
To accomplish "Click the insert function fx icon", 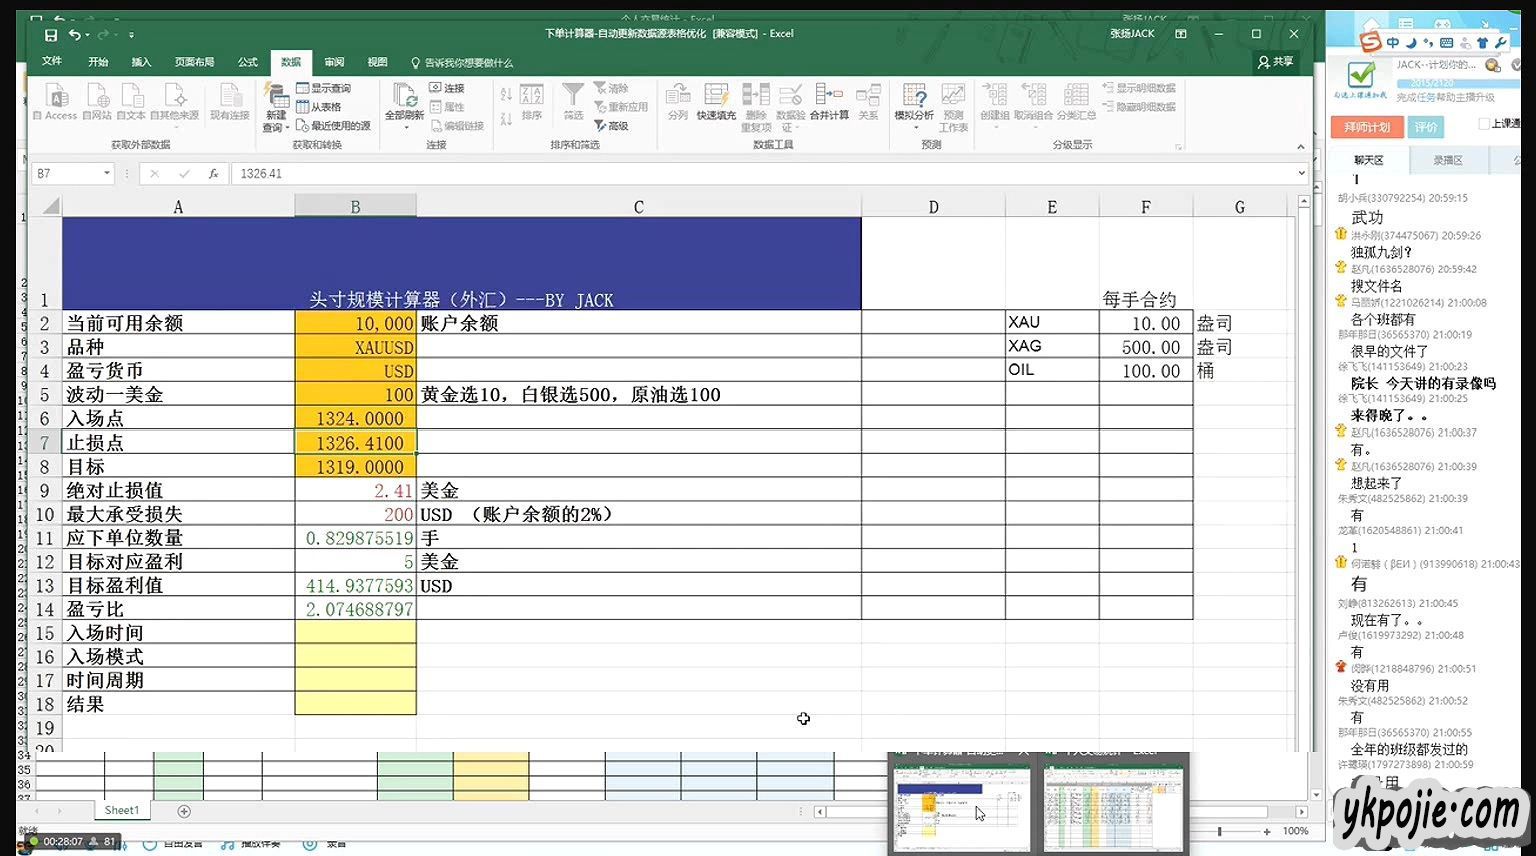I will pos(213,174).
